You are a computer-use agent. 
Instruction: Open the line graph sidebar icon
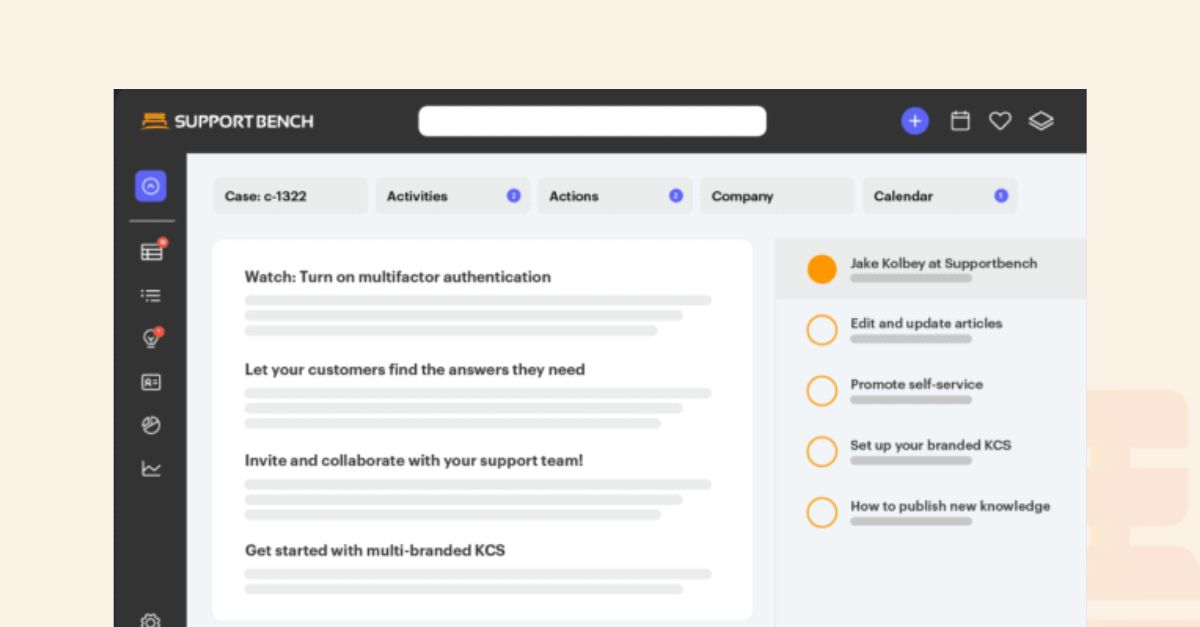[151, 468]
